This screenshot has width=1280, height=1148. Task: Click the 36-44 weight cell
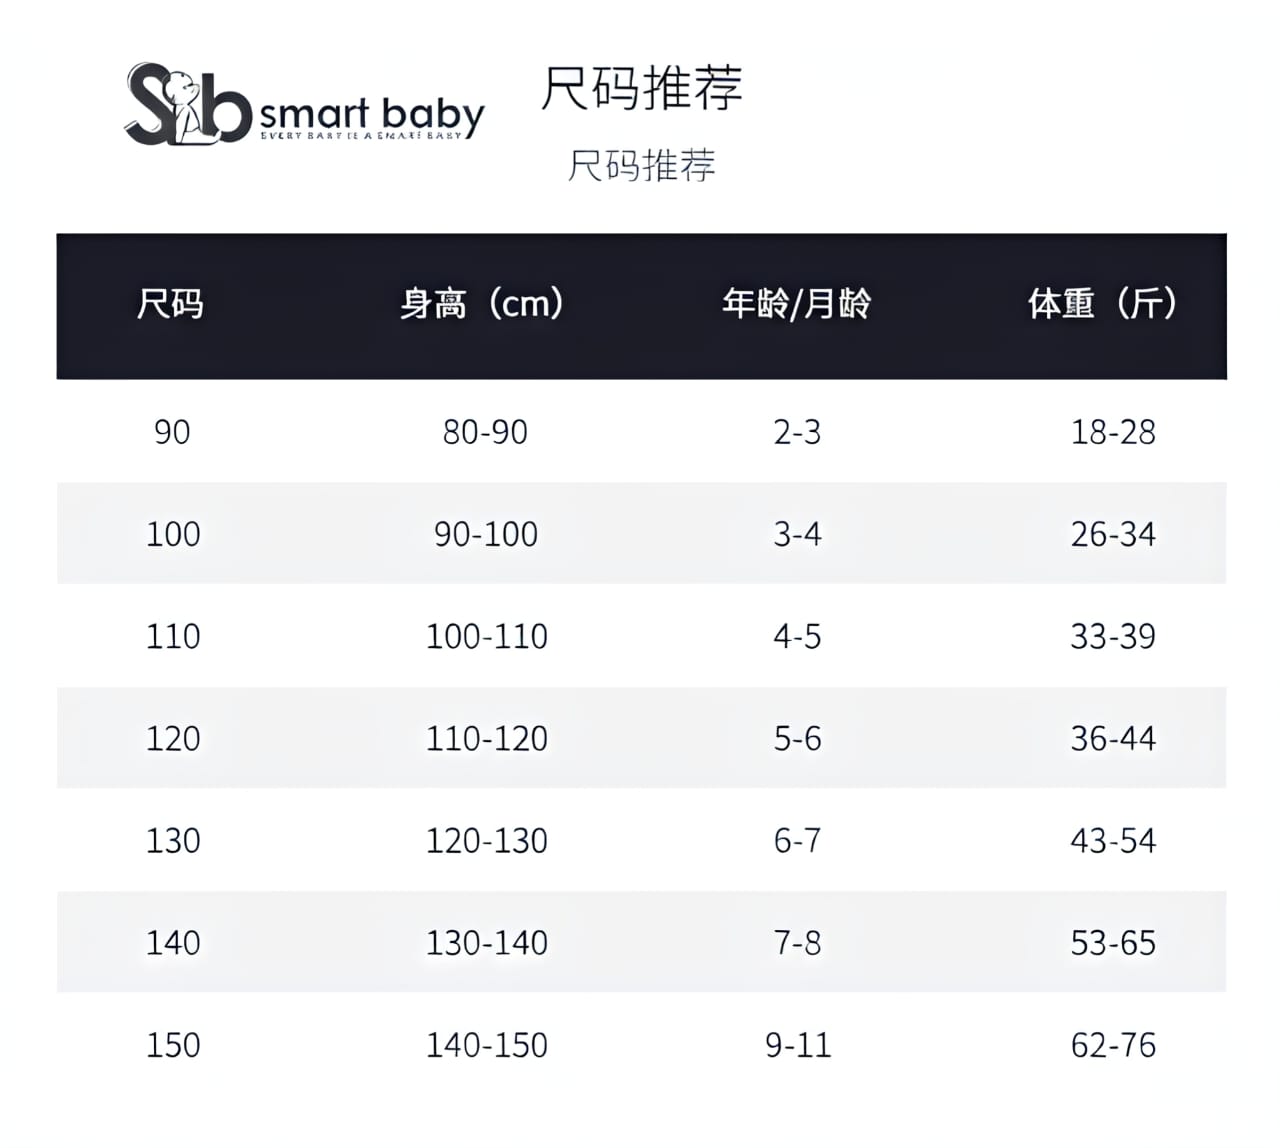click(1113, 739)
